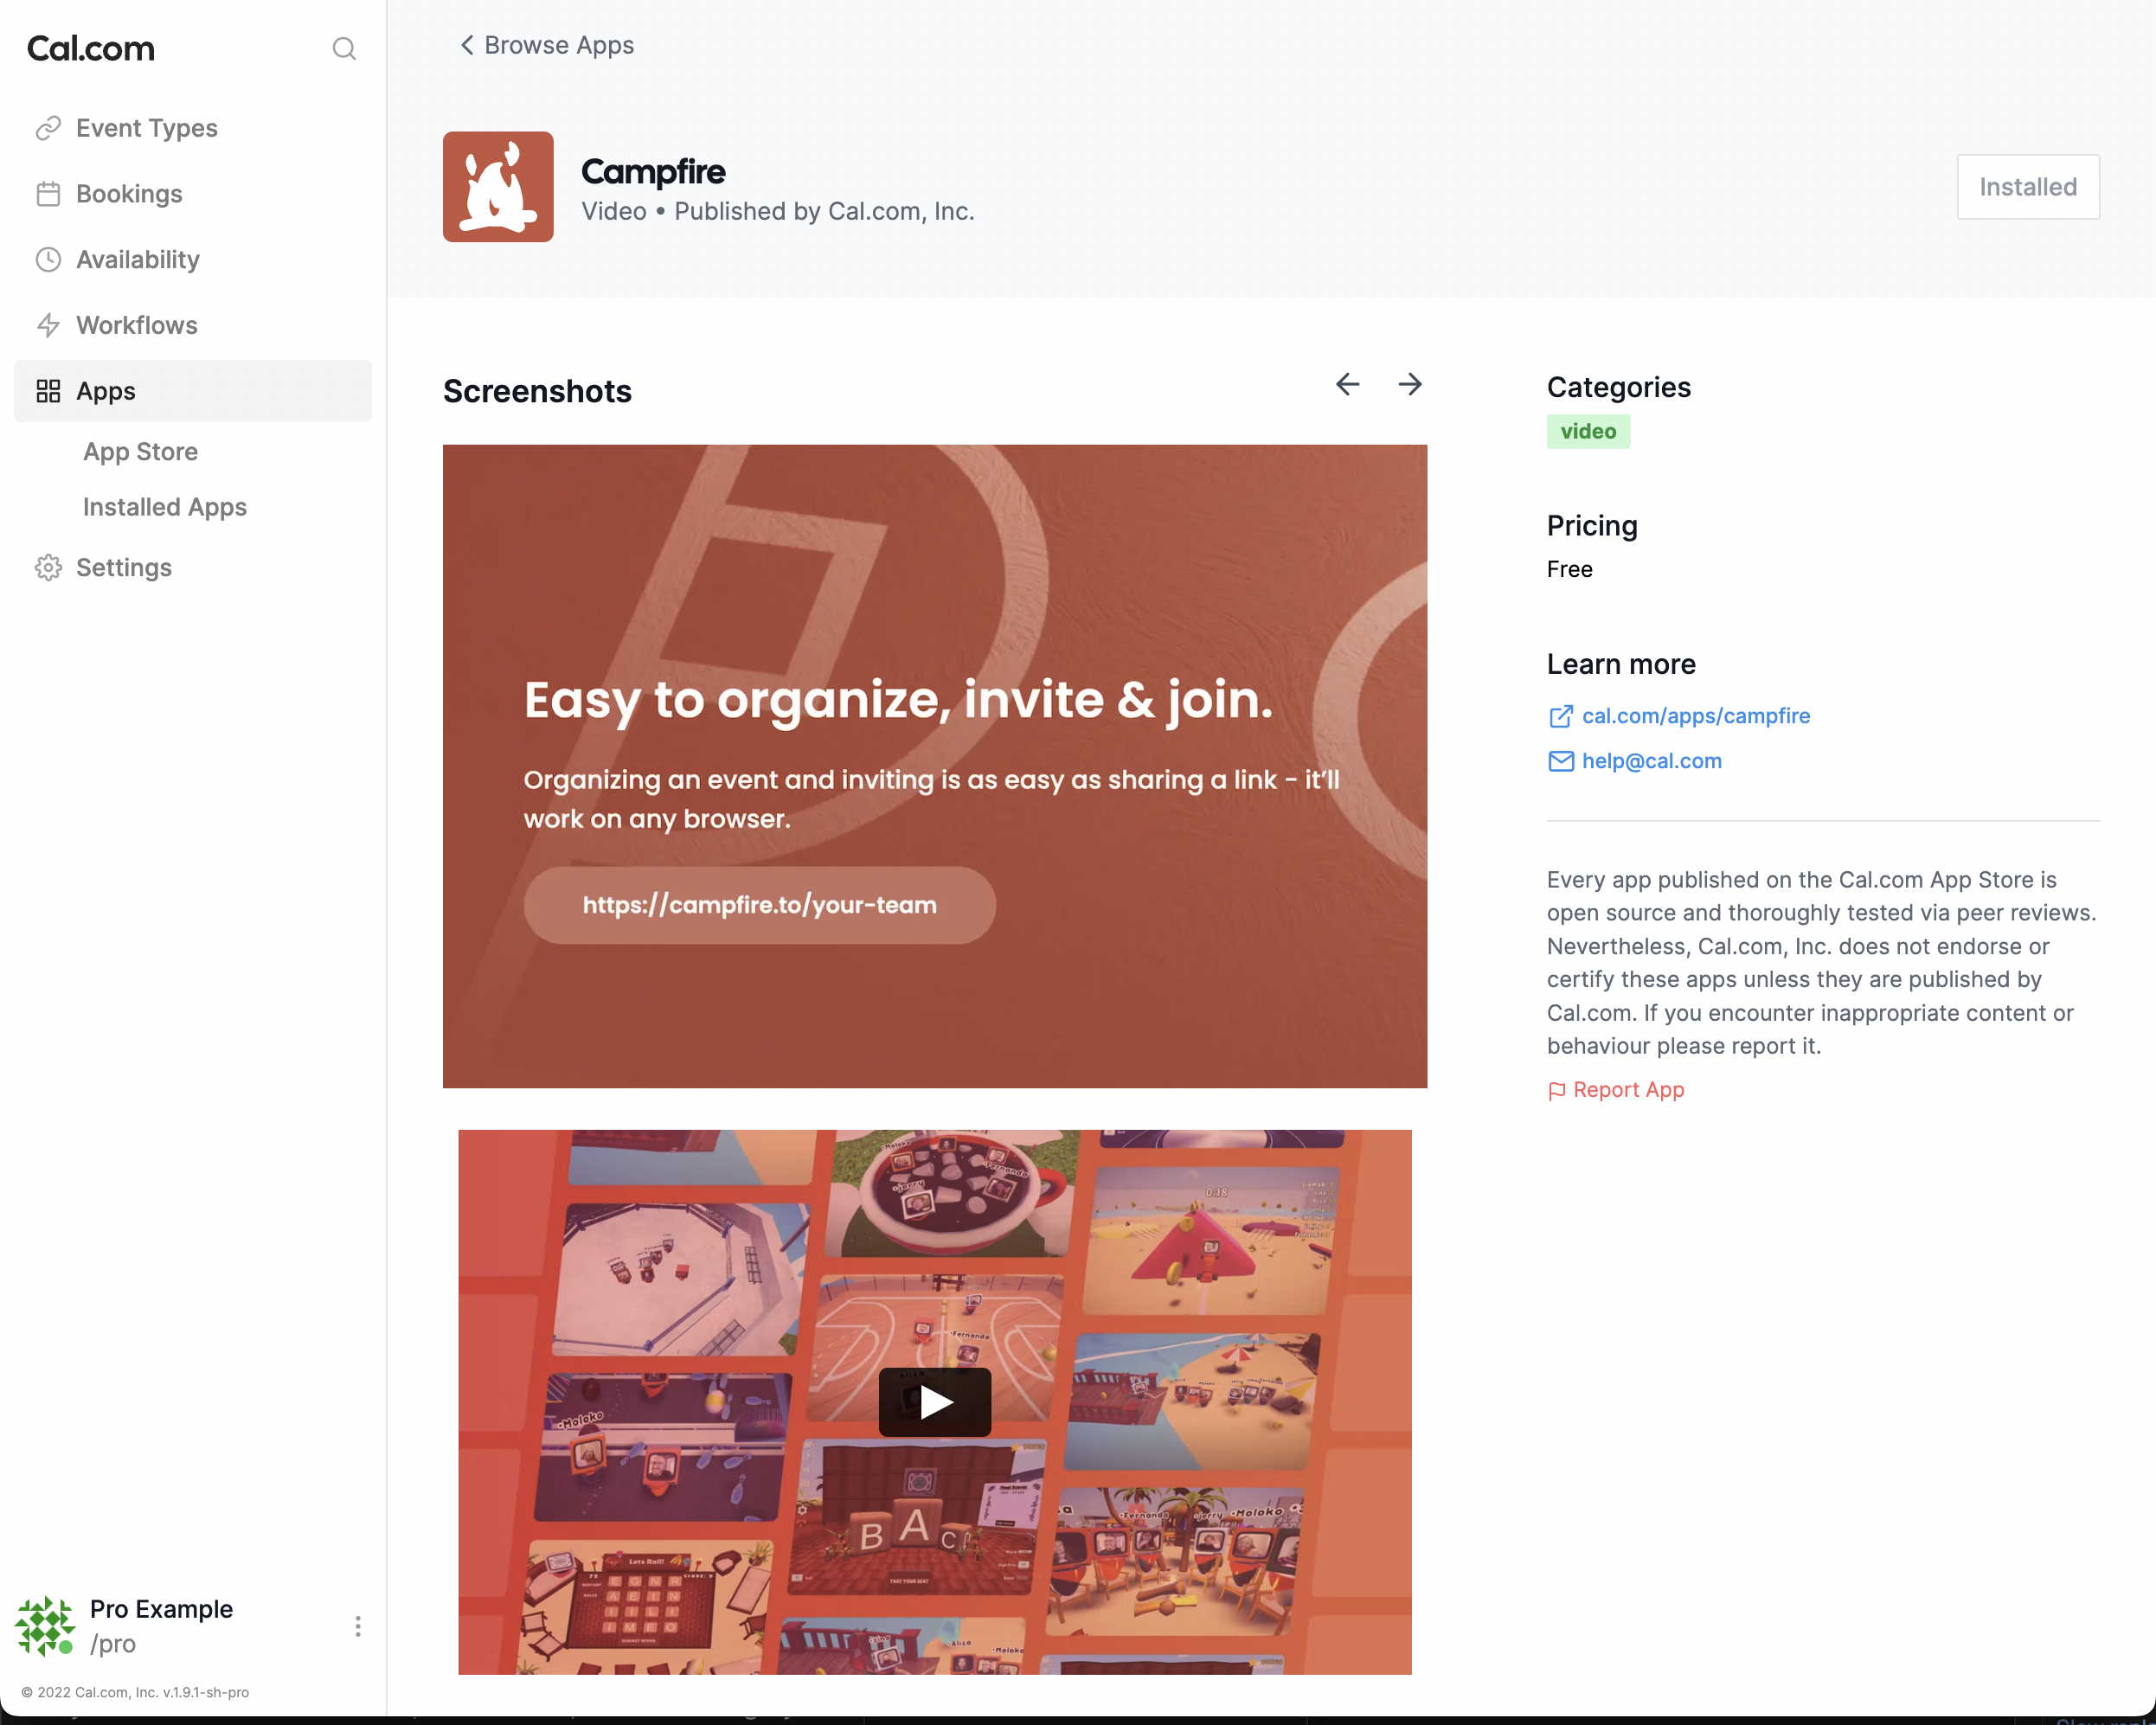The width and height of the screenshot is (2156, 1725).
Task: Click the Availability clock icon
Action: click(48, 260)
